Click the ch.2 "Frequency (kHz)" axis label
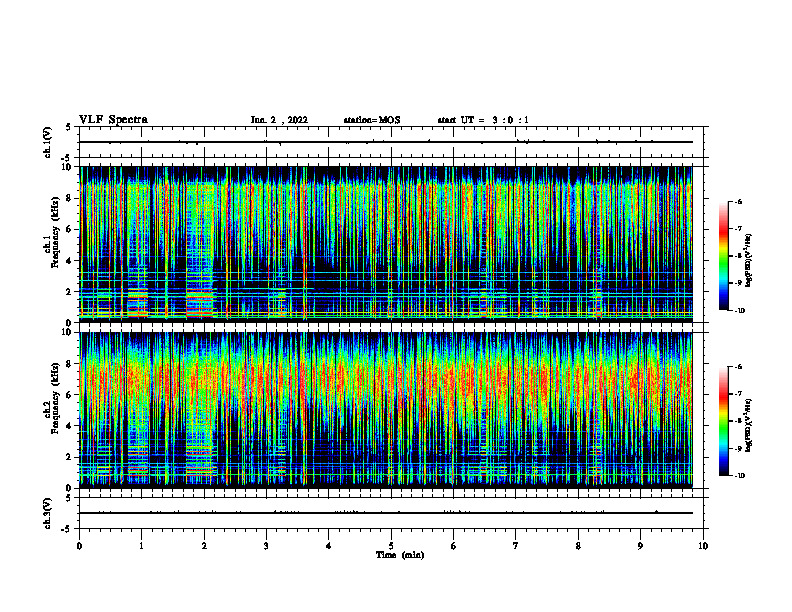Viewport: 792px width, 612px height. pyautogui.click(x=55, y=398)
